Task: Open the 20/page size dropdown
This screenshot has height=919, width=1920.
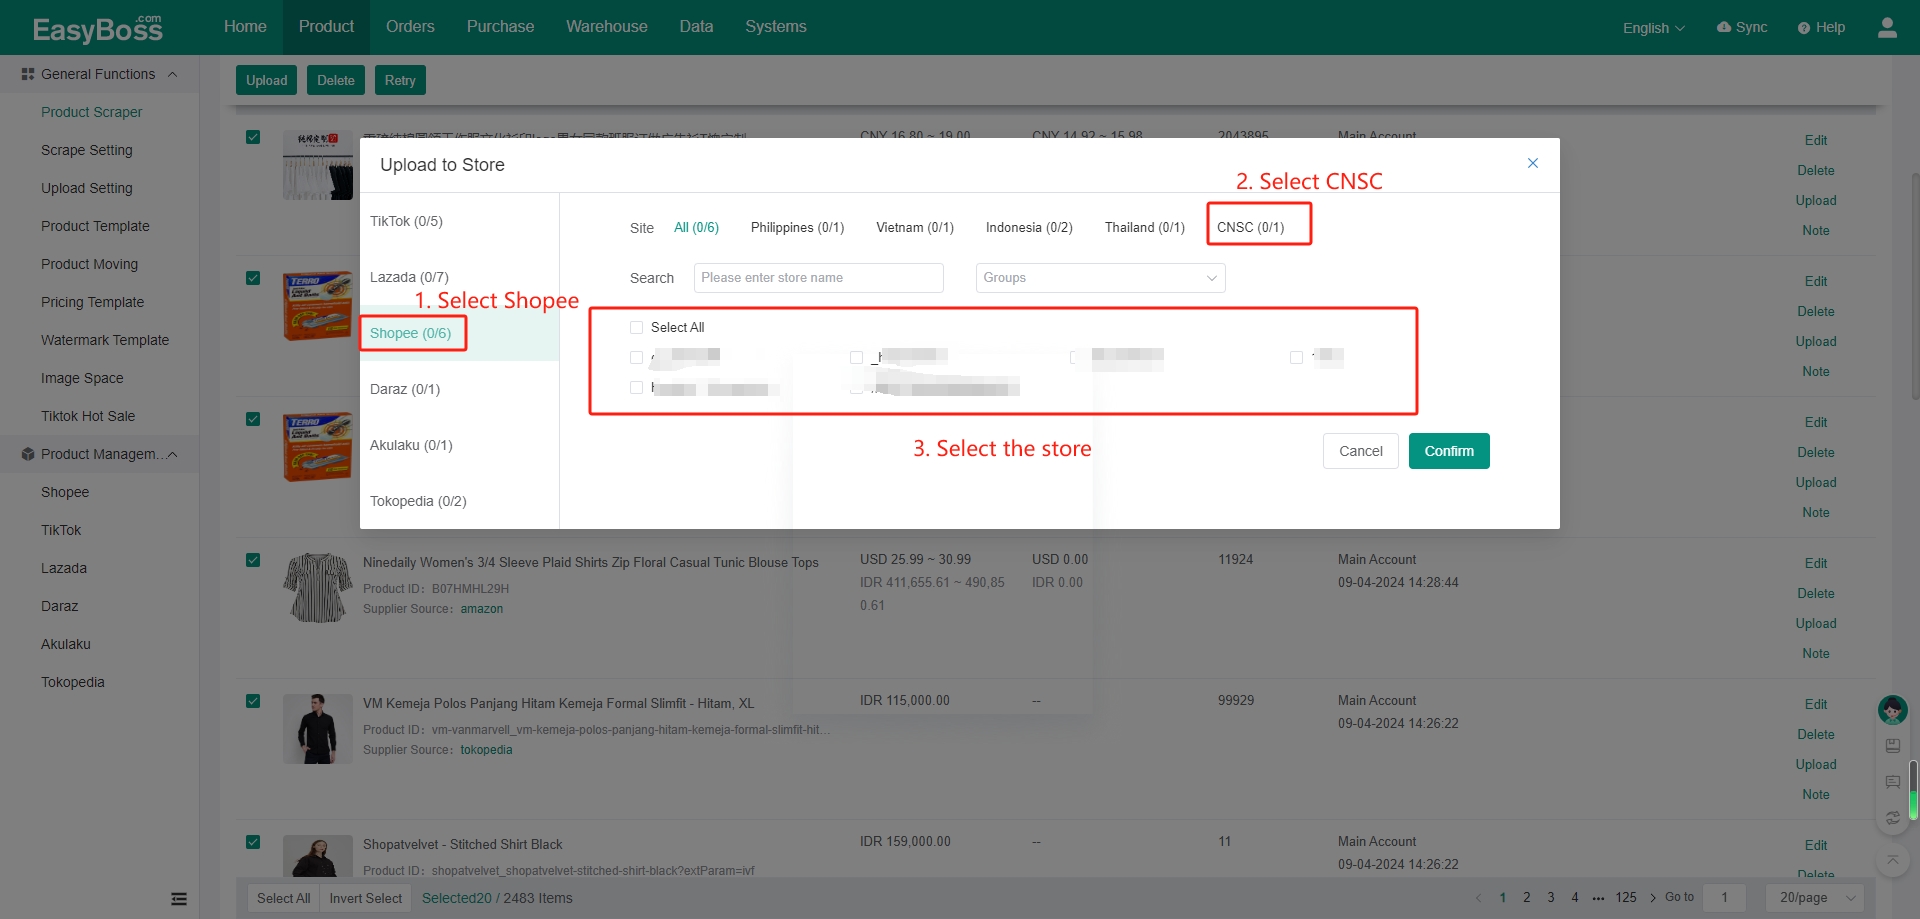Action: 1815,897
